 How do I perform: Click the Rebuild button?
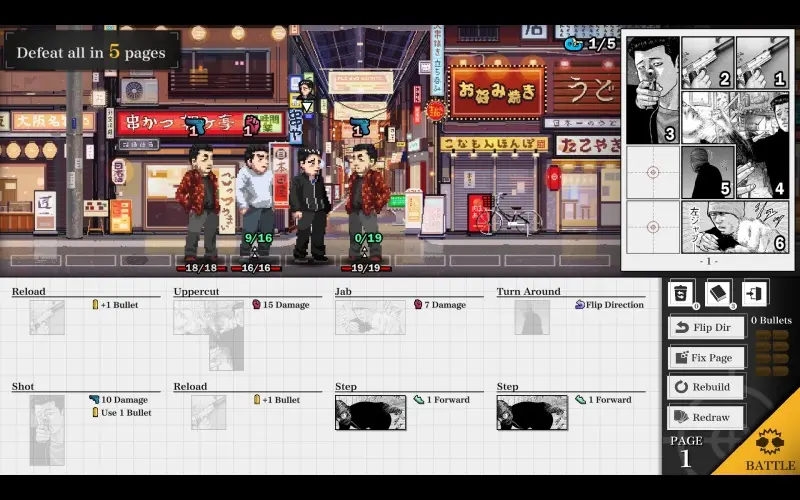click(705, 387)
